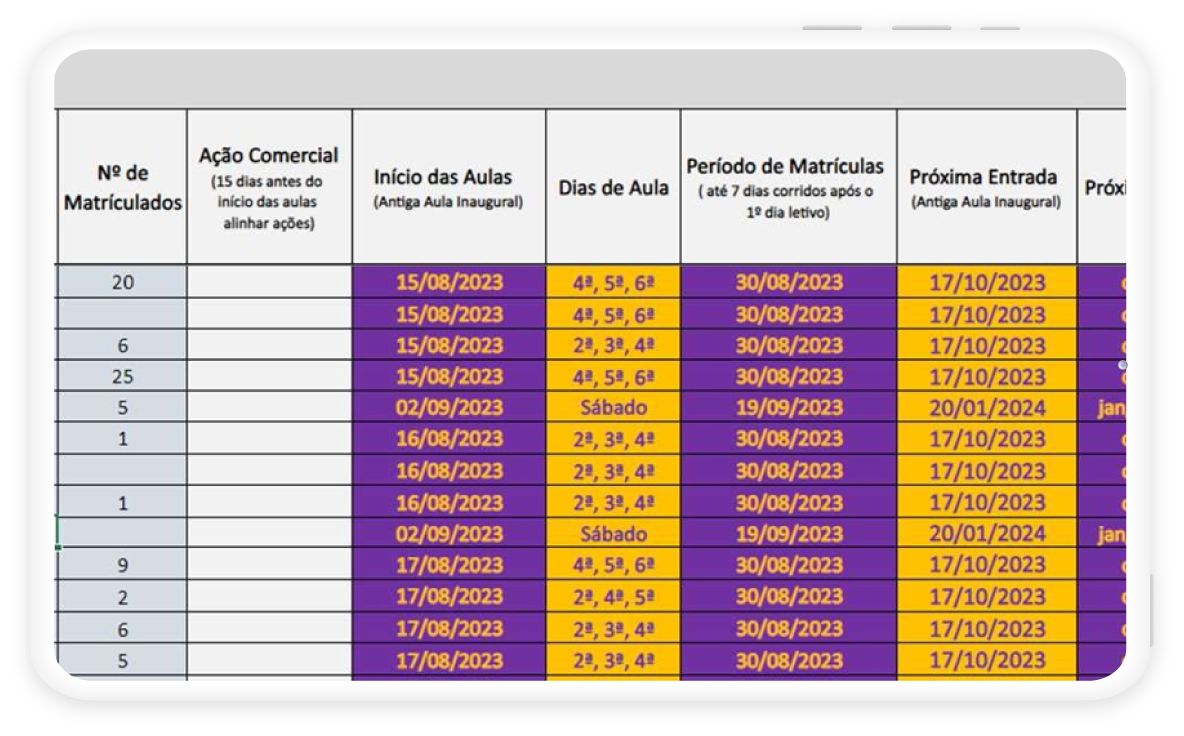The width and height of the screenshot is (1184, 736).
Task: Click the enrollment cell with value 9
Action: click(122, 565)
